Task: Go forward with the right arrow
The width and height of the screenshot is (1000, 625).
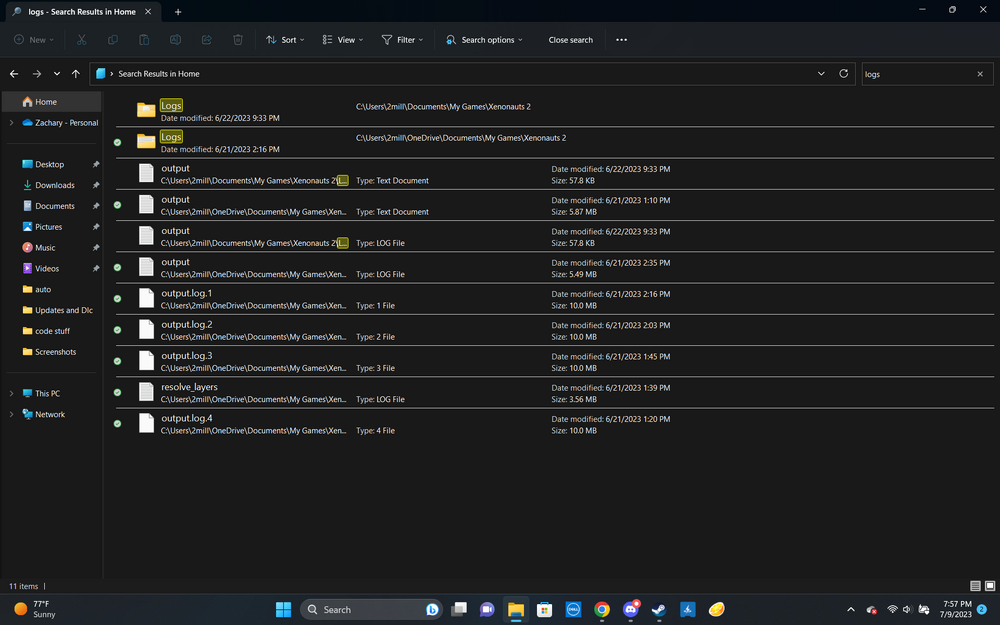Action: tap(37, 74)
